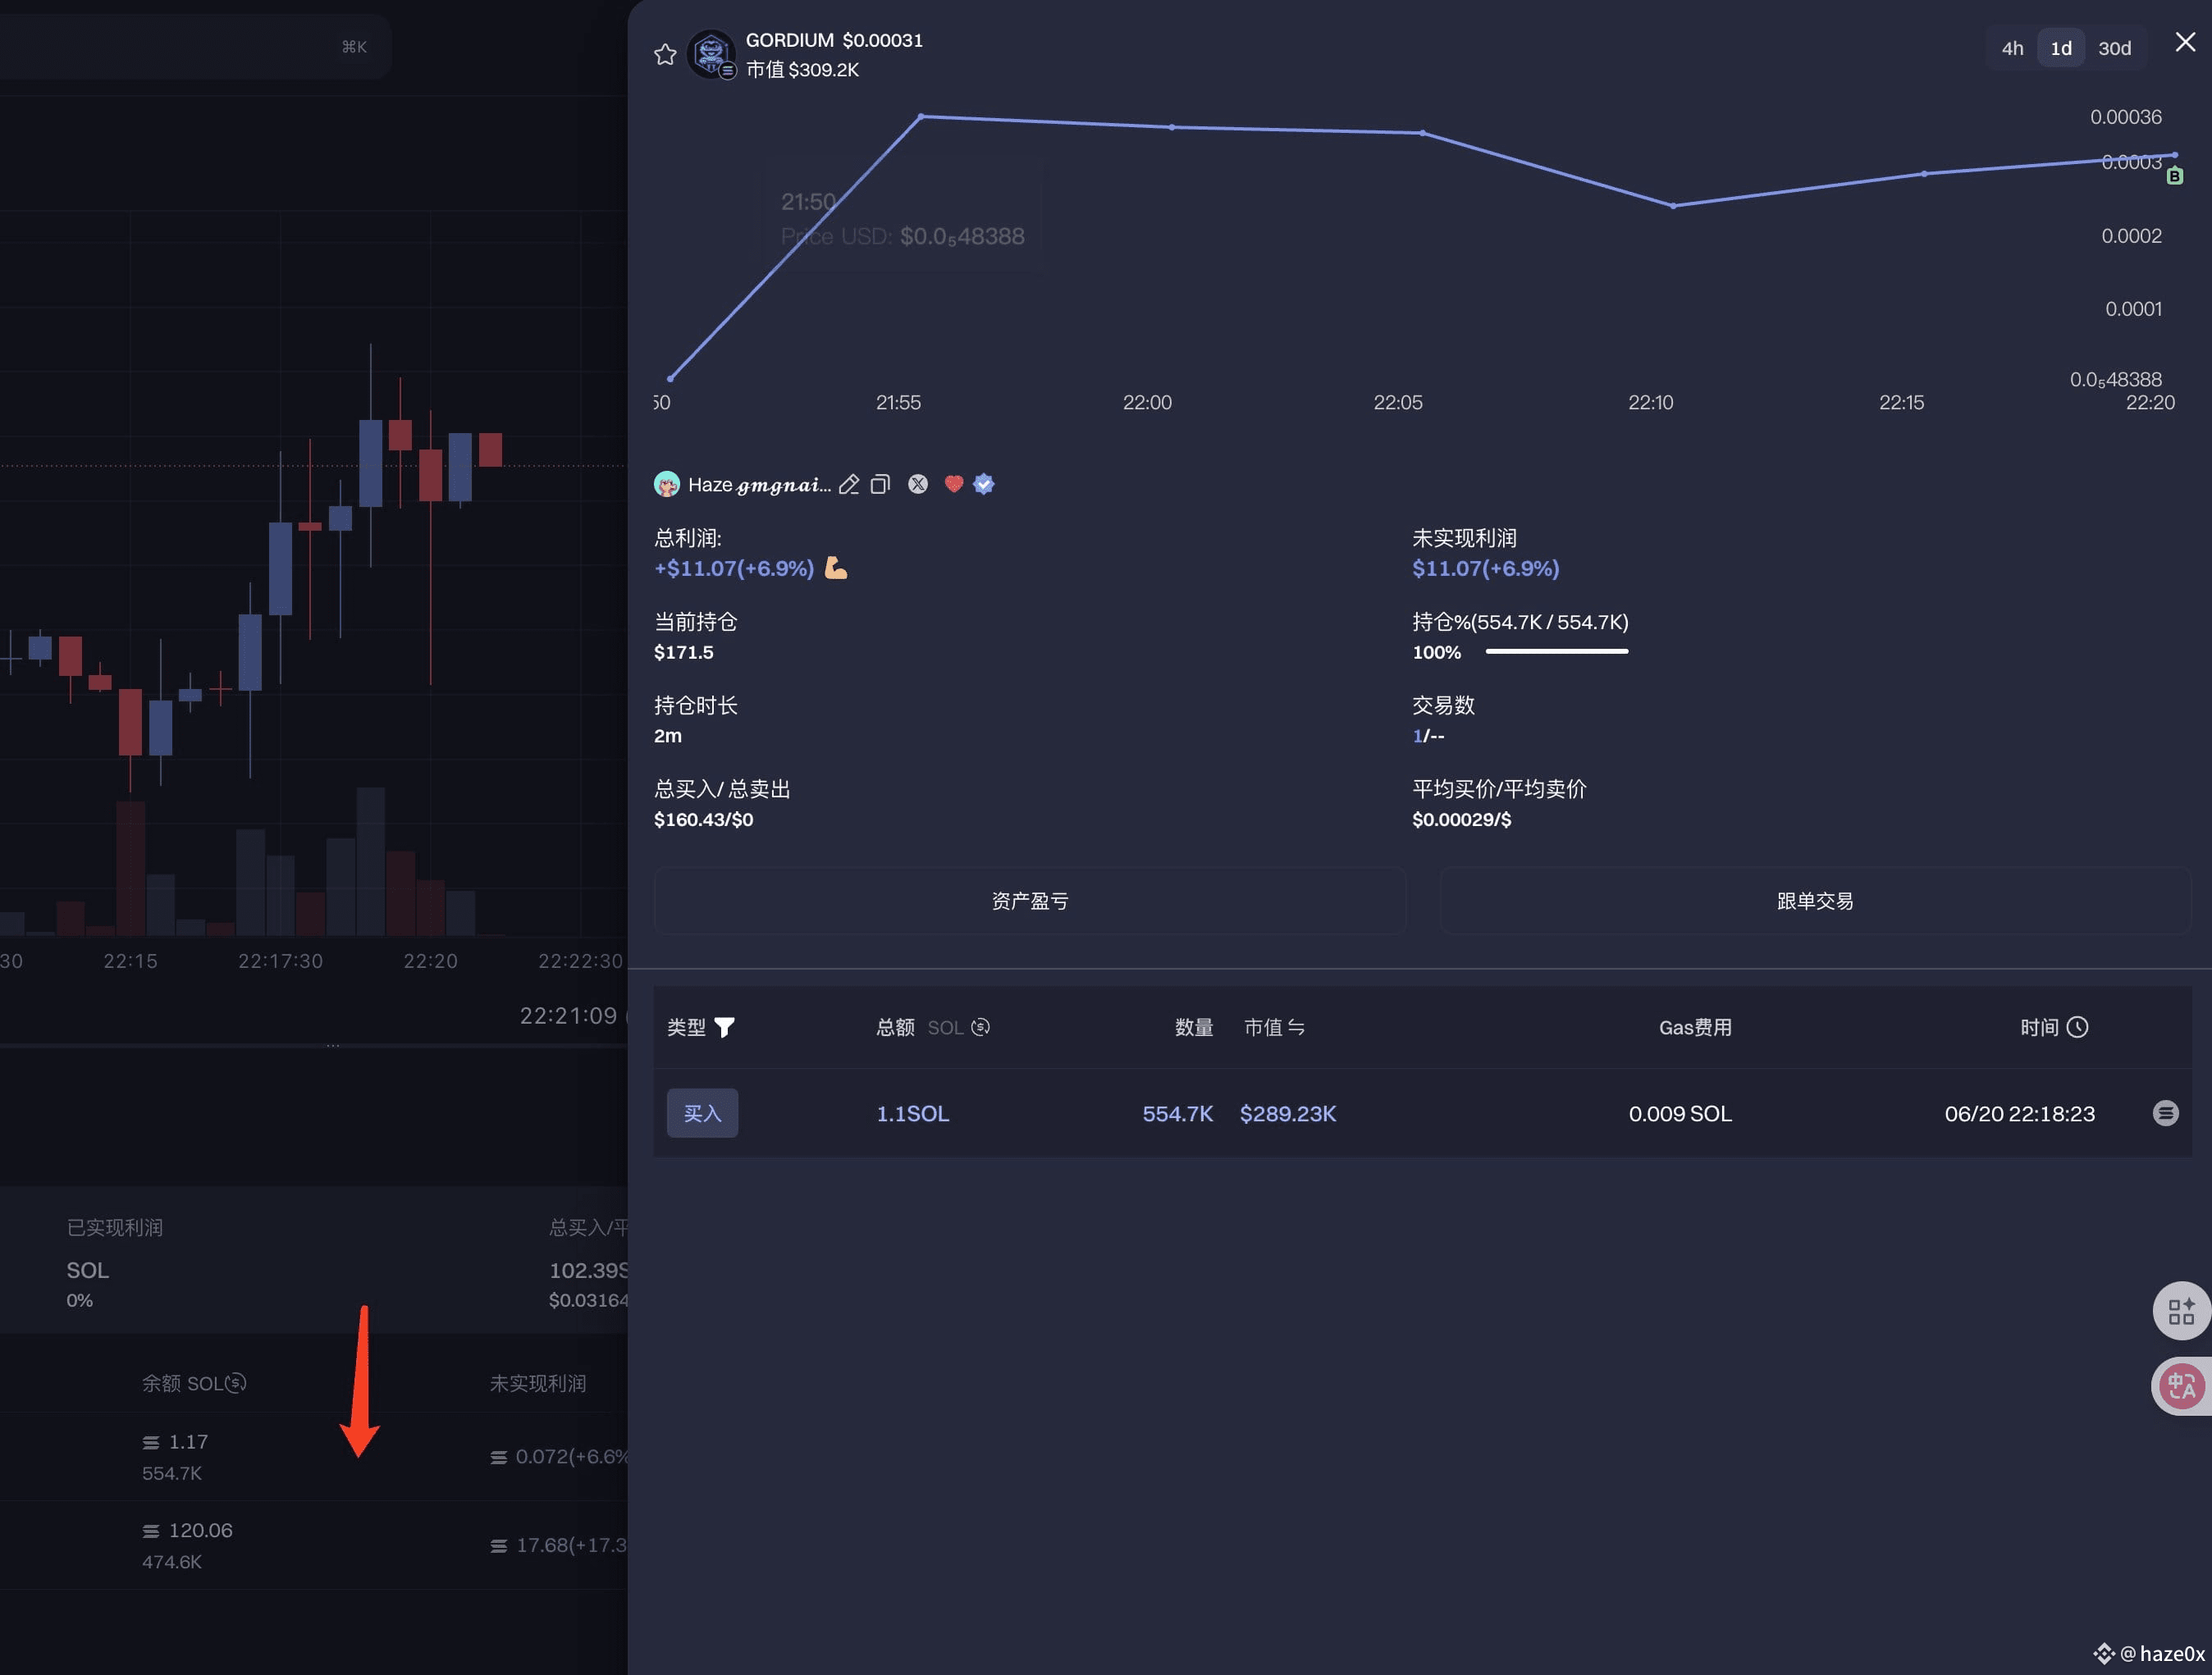Click the 554.7K quantity value
2212x1675 pixels.
pos(1177,1113)
